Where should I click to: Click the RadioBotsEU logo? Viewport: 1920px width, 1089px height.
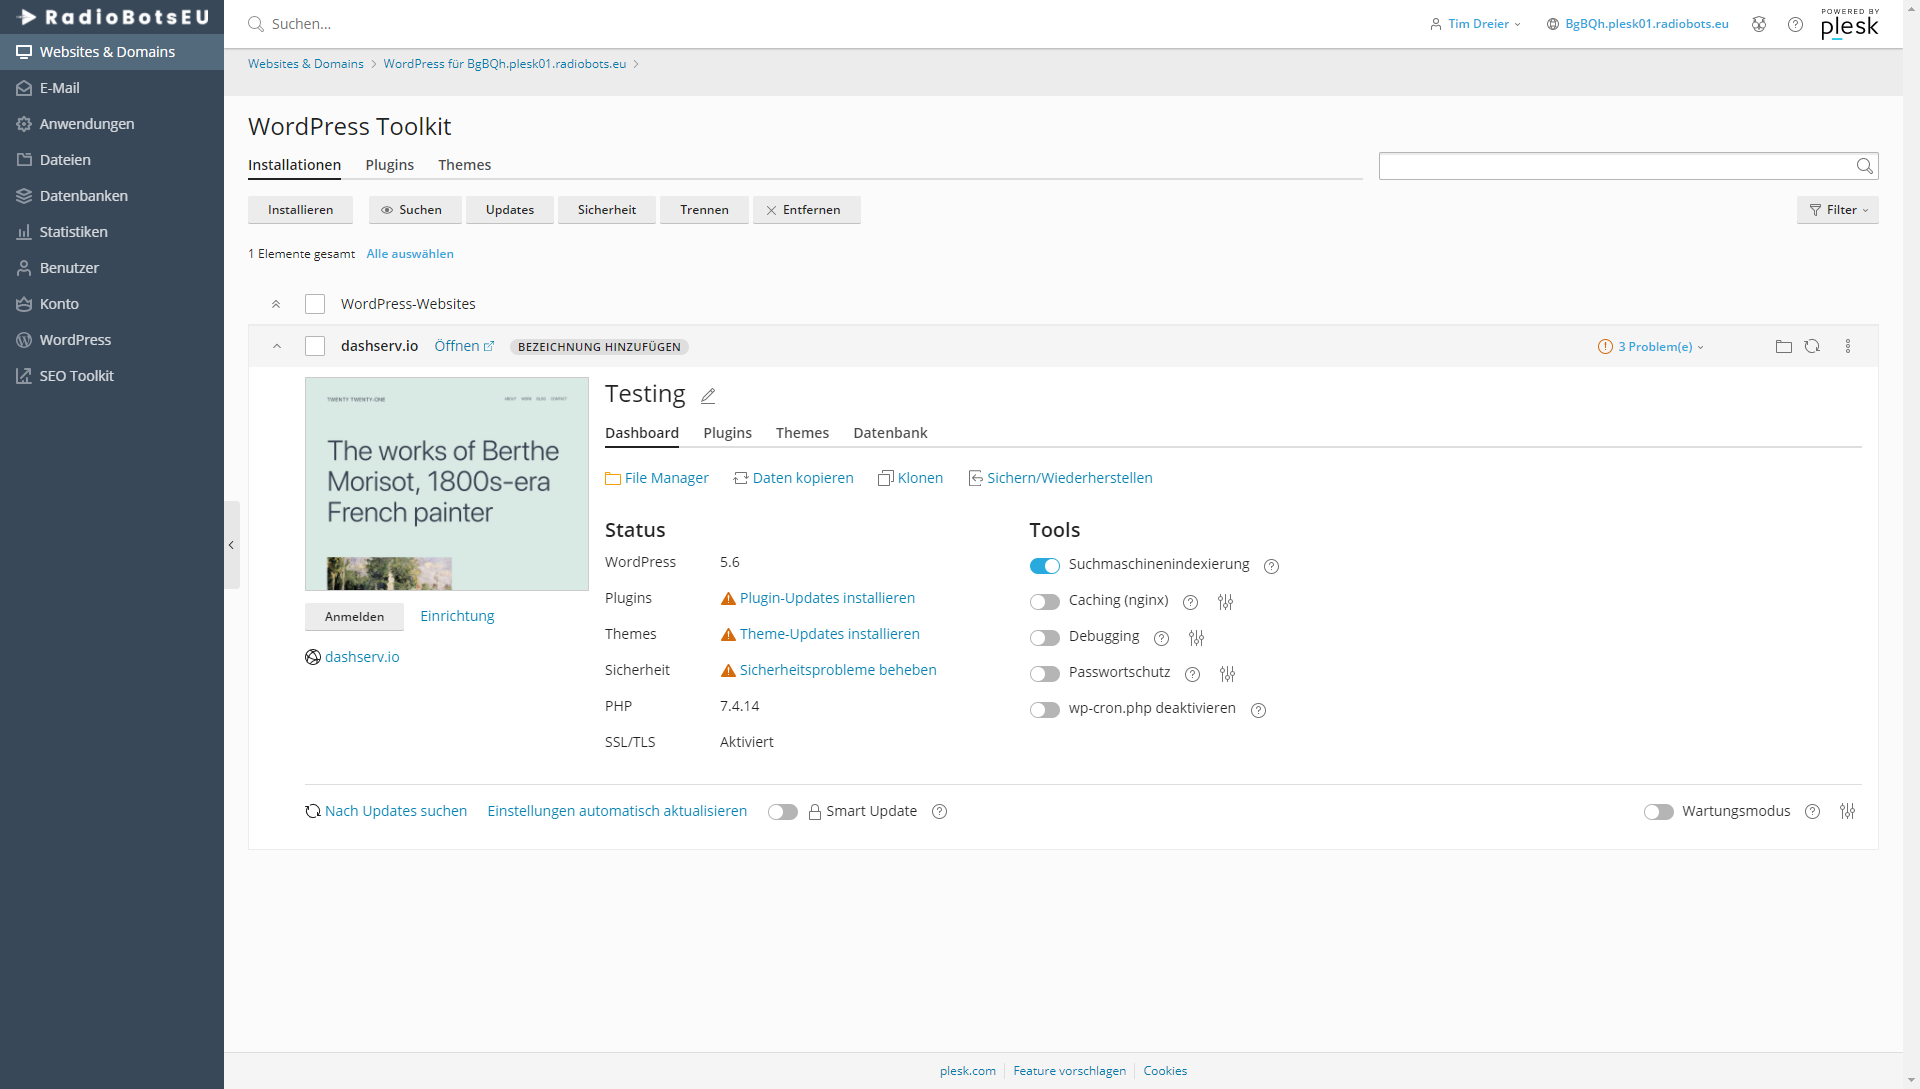coord(113,17)
